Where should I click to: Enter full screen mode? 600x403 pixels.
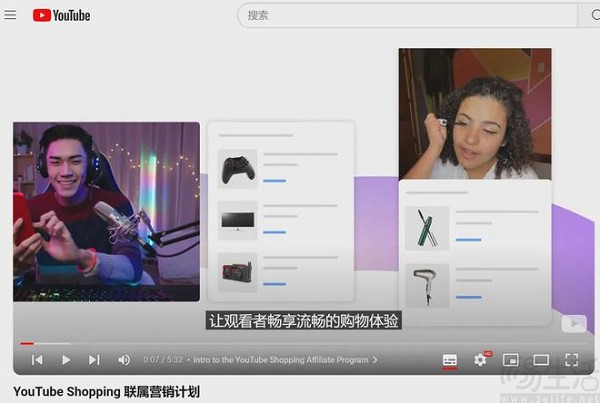[x=571, y=360]
